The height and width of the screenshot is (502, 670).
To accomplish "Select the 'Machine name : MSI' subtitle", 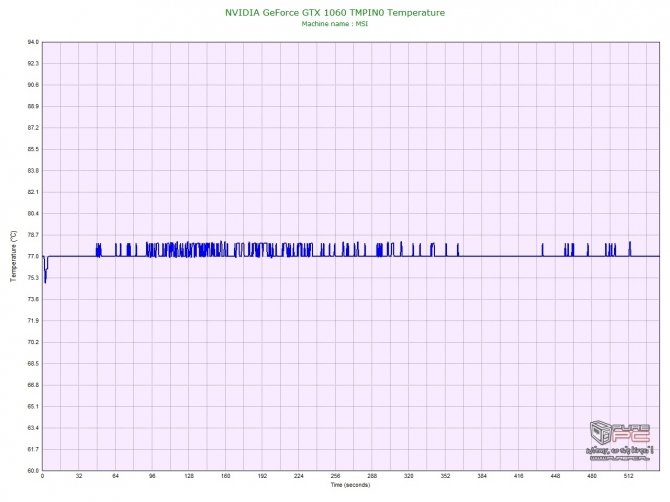I will 335,24.
